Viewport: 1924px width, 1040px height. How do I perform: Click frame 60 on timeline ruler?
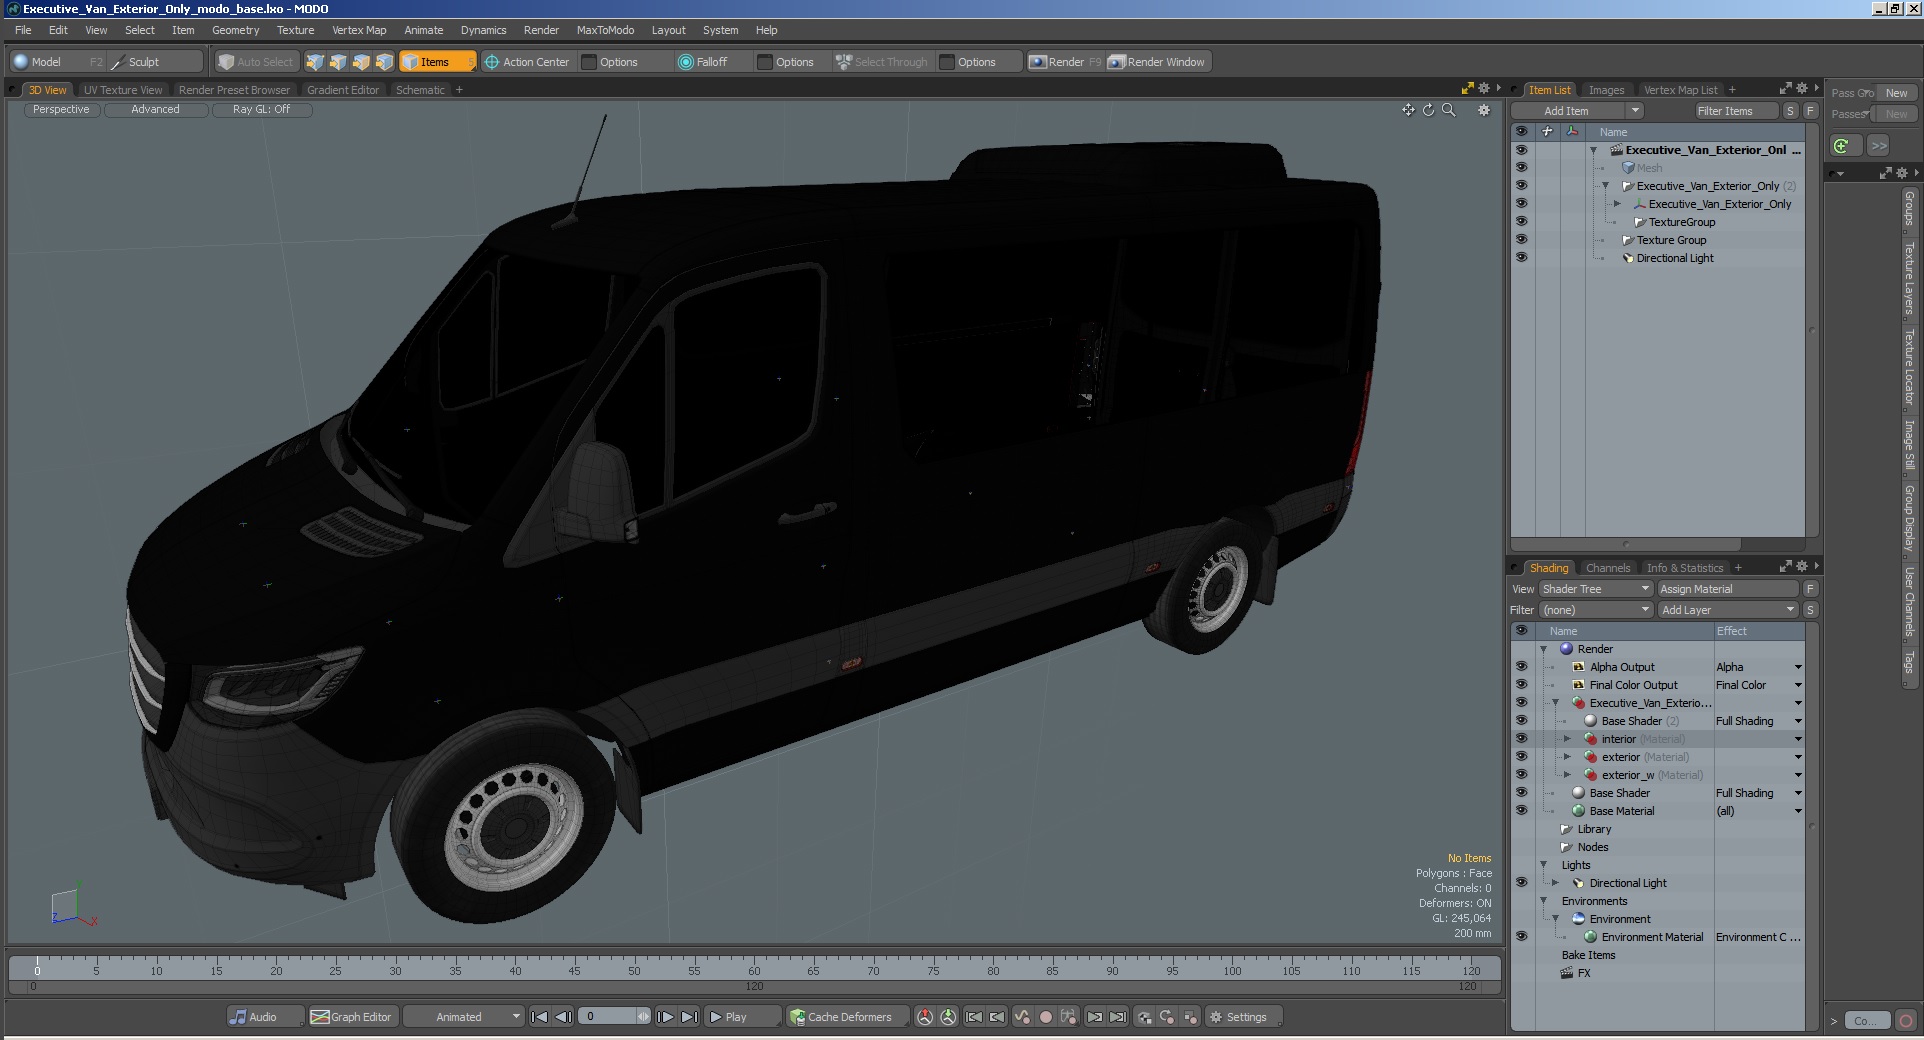(x=754, y=968)
